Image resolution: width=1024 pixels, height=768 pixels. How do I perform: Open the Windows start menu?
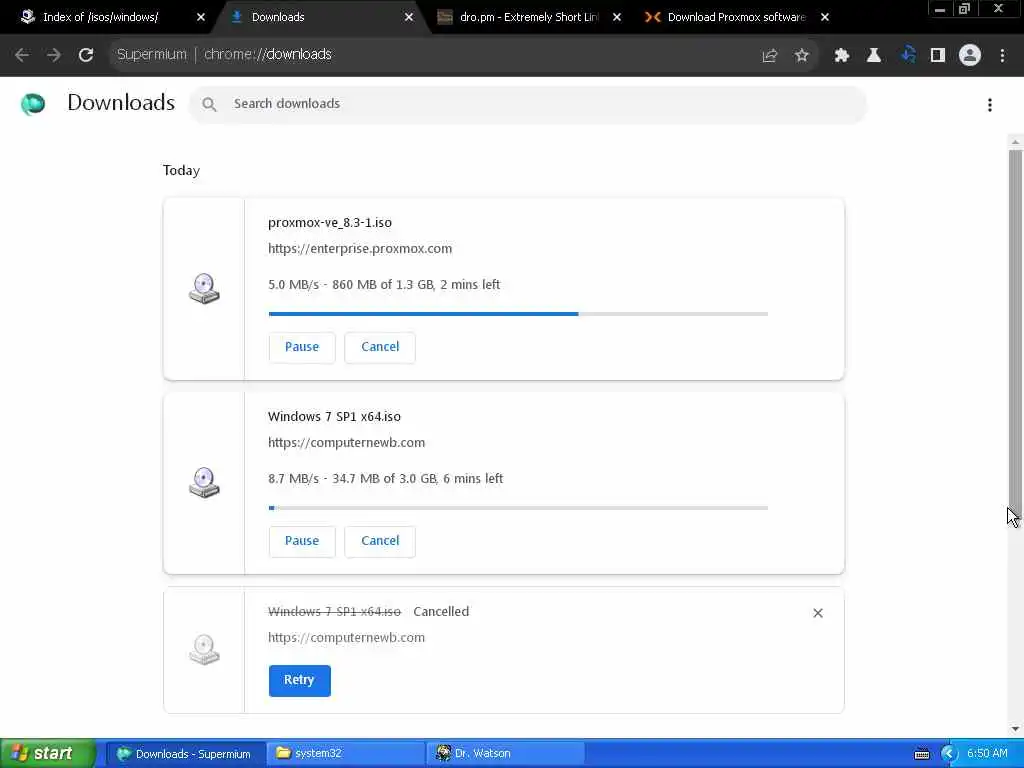coord(47,754)
